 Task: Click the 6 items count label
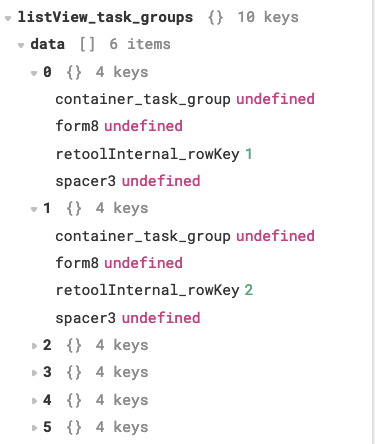click(140, 44)
